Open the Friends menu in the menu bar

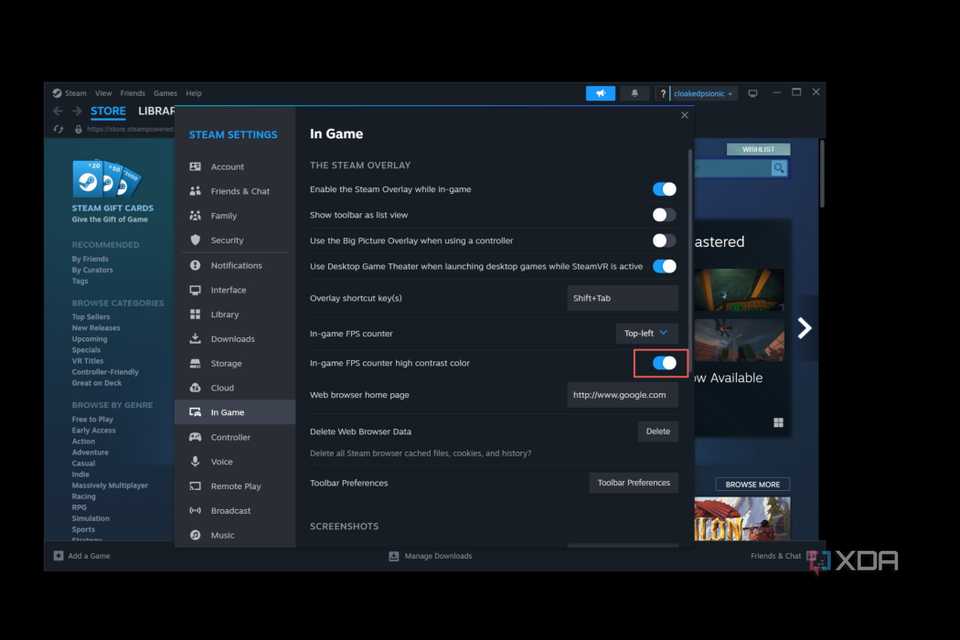[132, 93]
